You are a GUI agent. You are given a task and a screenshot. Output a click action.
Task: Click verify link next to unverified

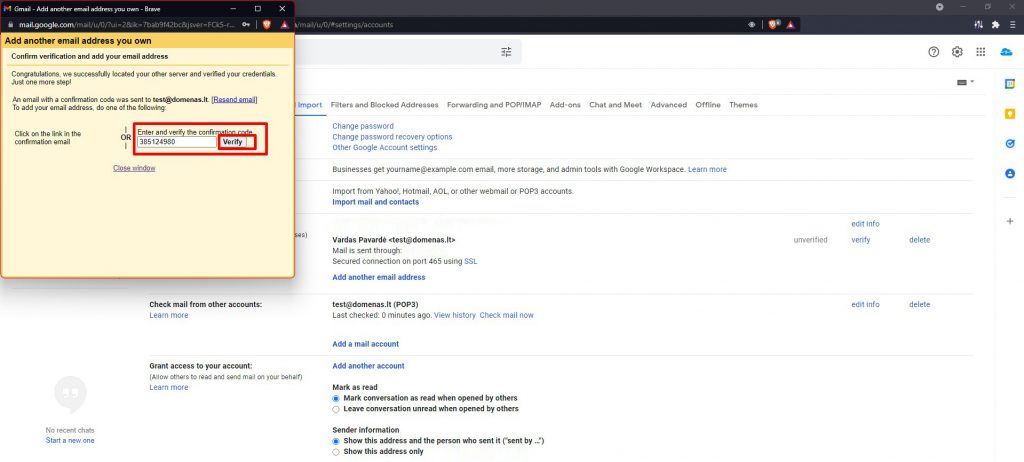click(861, 240)
